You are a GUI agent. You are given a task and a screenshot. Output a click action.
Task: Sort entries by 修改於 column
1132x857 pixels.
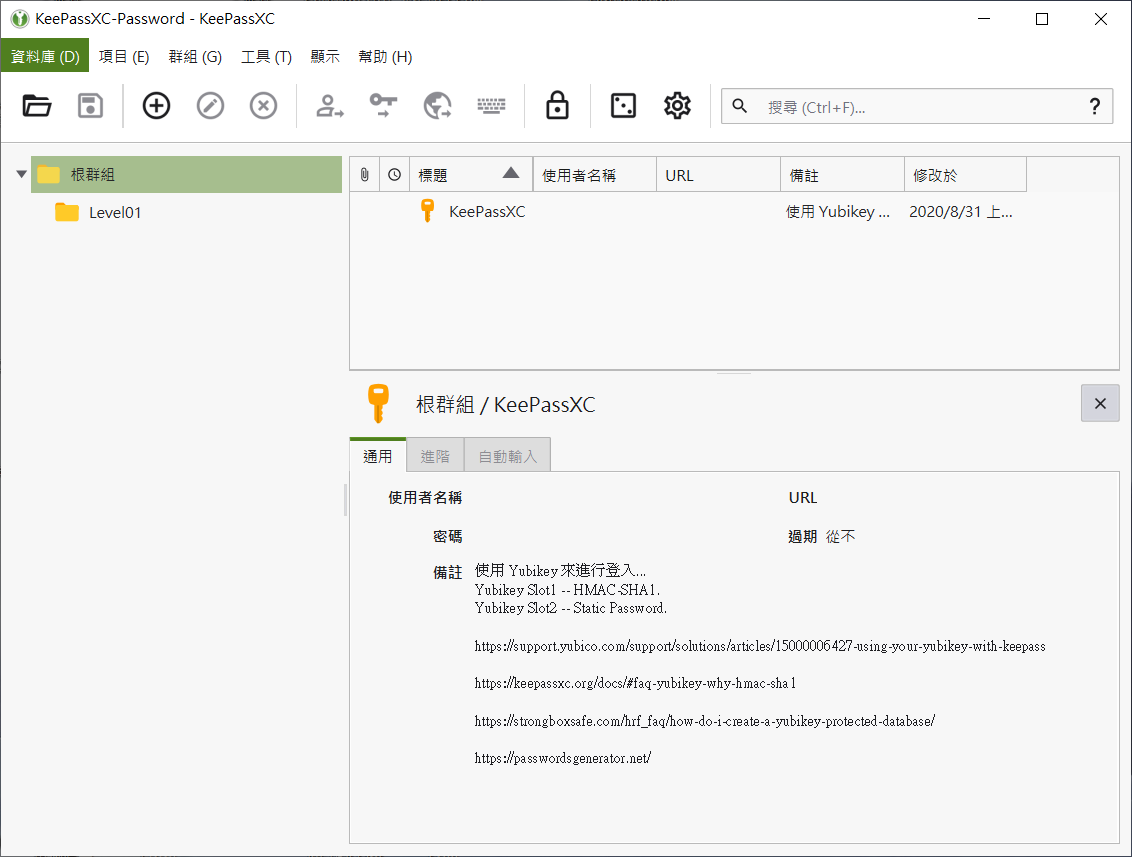tap(965, 175)
